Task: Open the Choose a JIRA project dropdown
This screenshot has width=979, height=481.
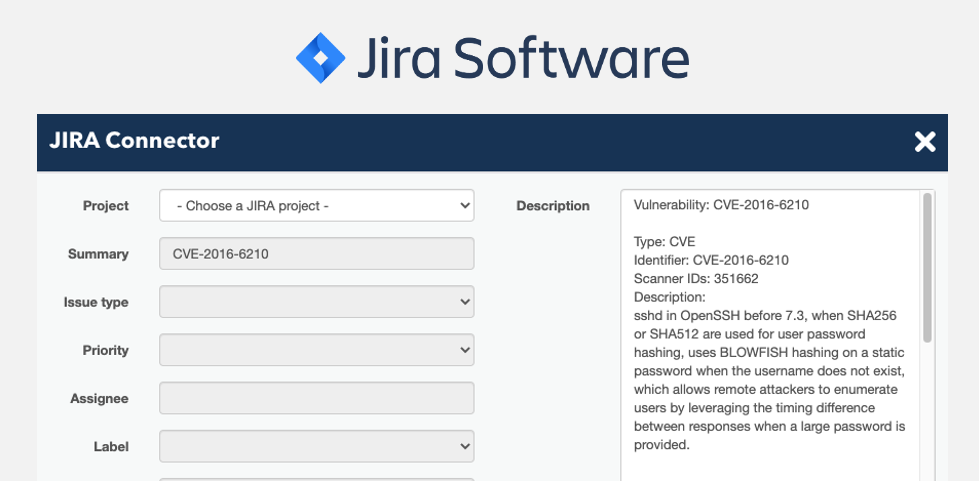Action: (x=317, y=206)
